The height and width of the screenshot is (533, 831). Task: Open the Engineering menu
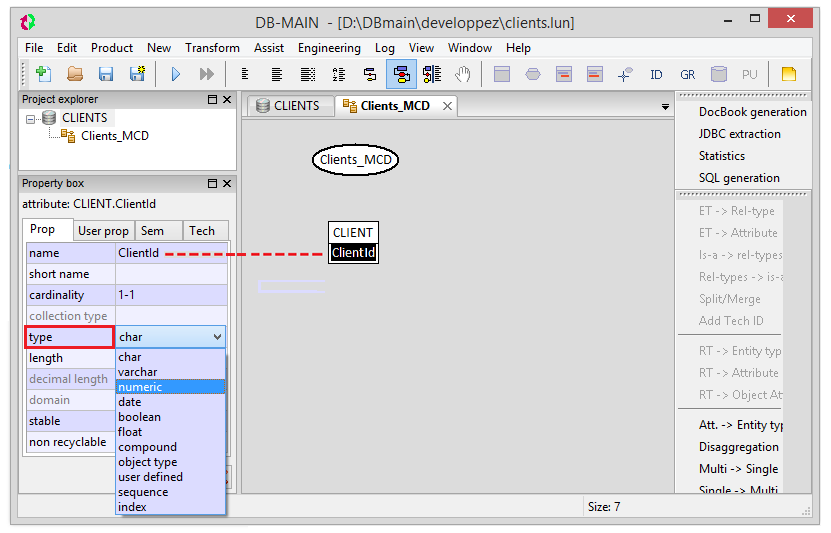pyautogui.click(x=329, y=48)
